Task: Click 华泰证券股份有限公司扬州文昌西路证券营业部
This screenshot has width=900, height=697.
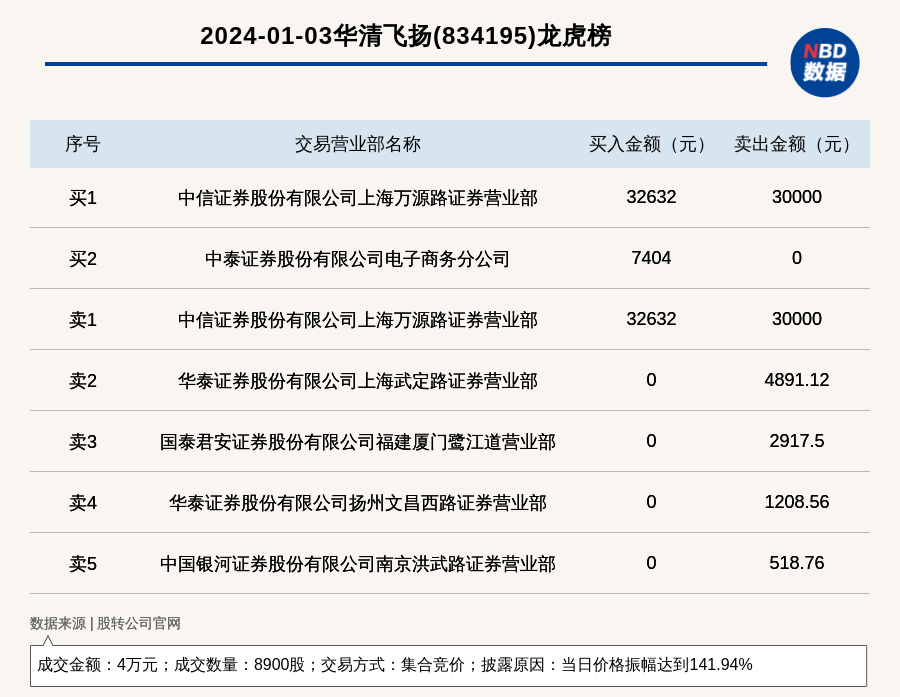Action: 358,503
